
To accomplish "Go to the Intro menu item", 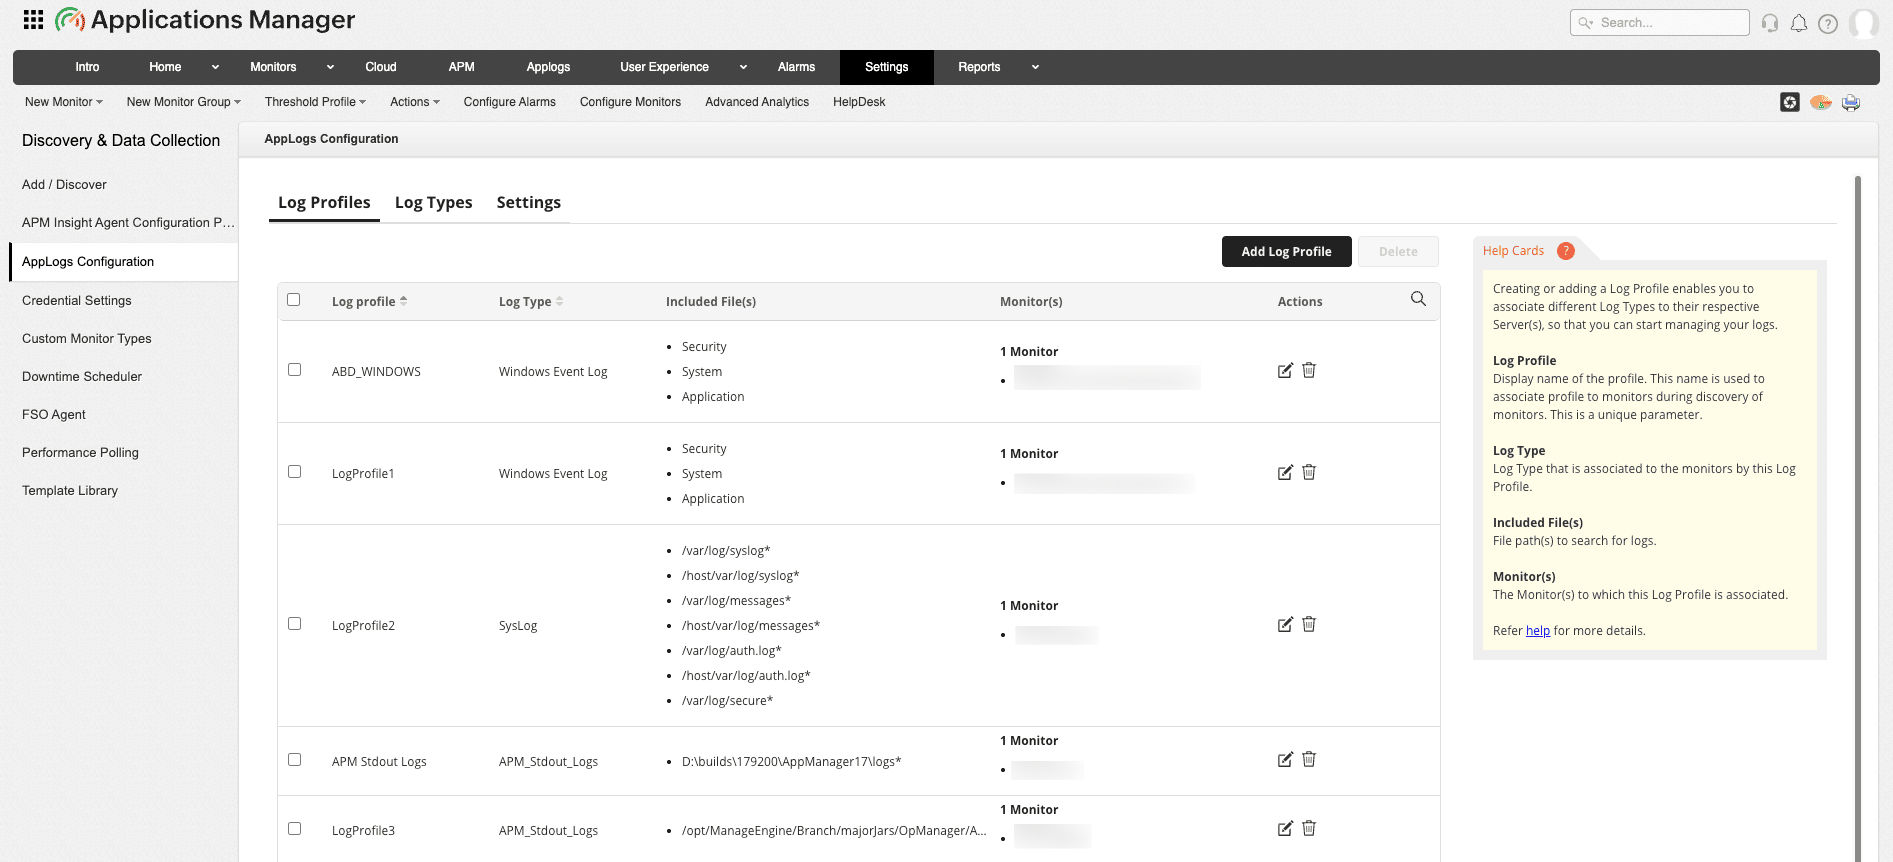I will [87, 67].
